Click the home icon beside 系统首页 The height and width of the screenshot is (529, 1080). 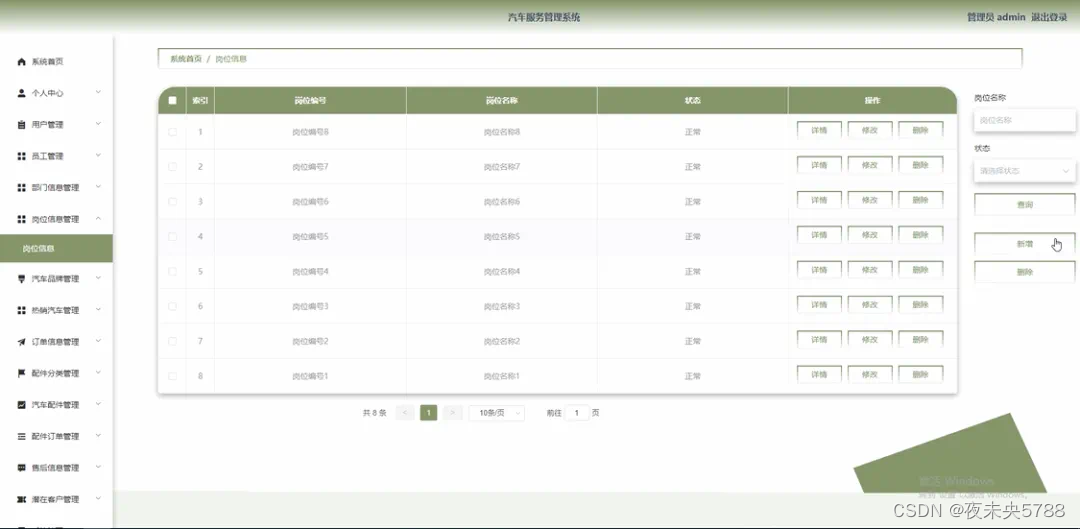click(x=21, y=62)
